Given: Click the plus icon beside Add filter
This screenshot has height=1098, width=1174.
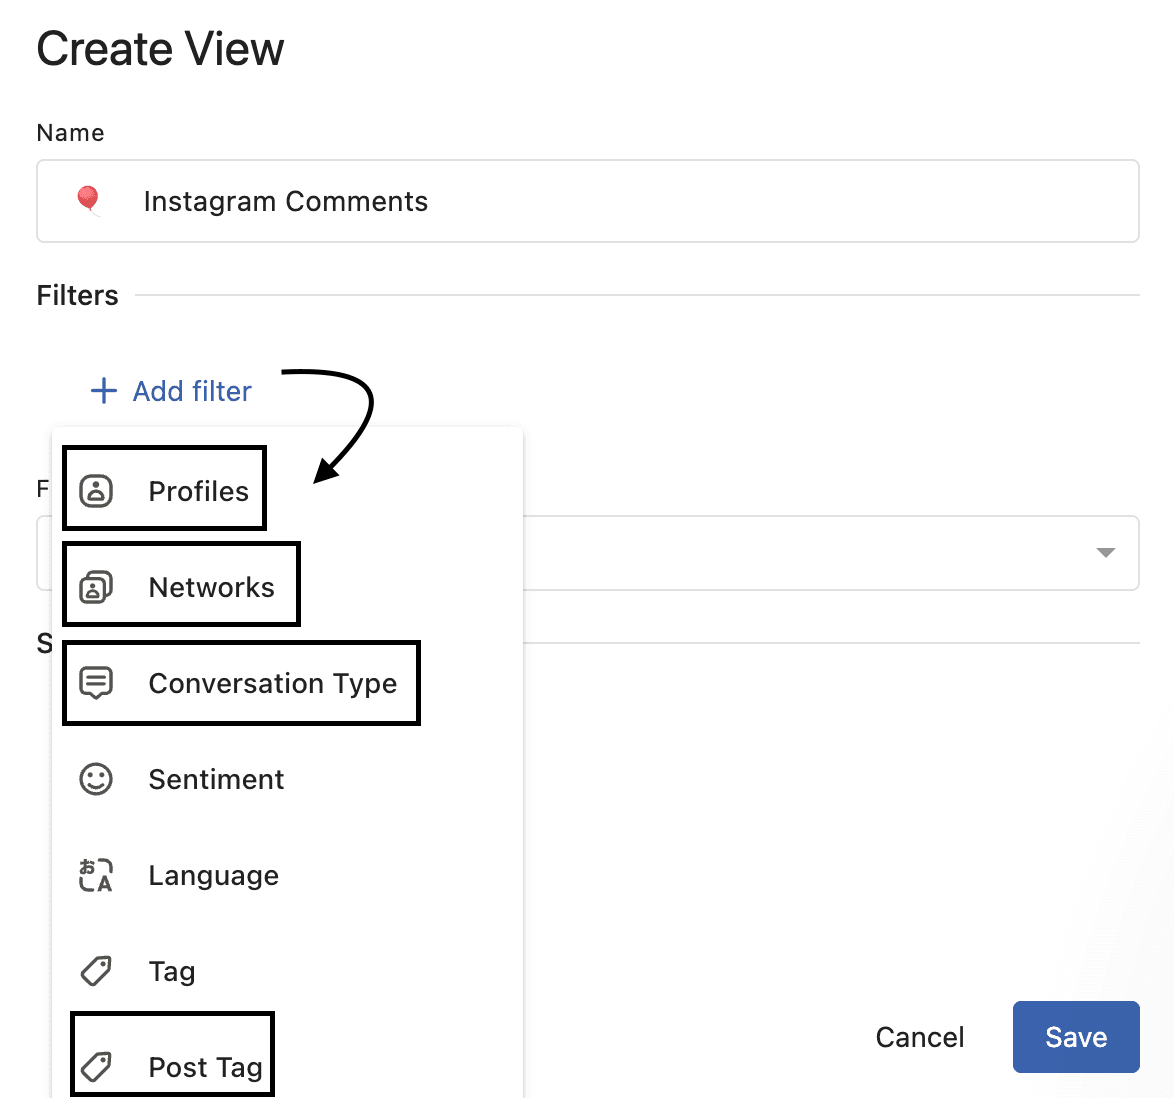Looking at the screenshot, I should pyautogui.click(x=104, y=390).
